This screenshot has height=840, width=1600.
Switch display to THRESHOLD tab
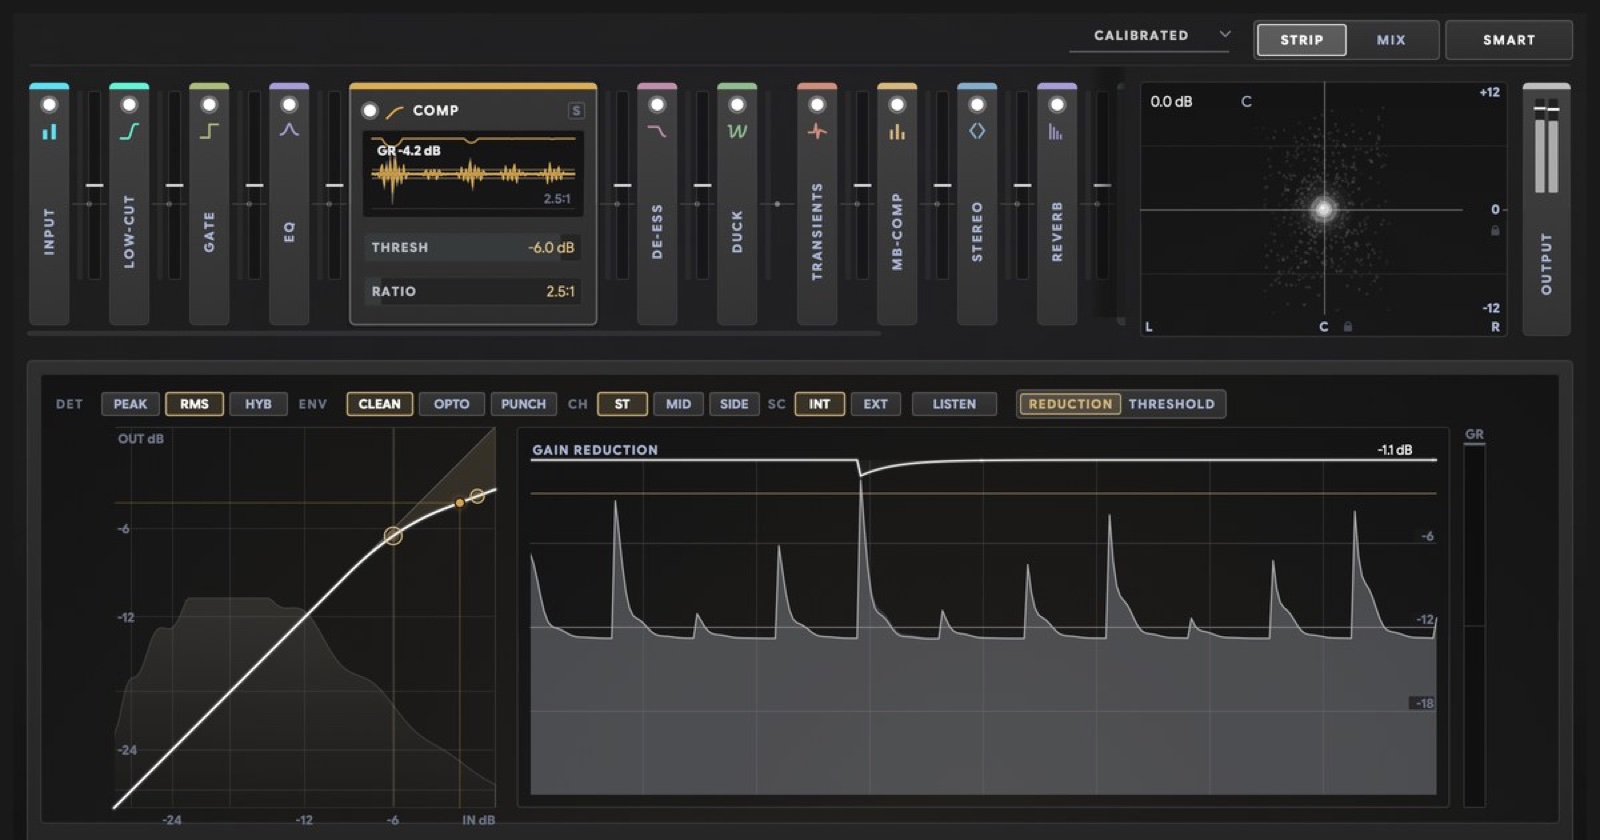coord(1171,404)
